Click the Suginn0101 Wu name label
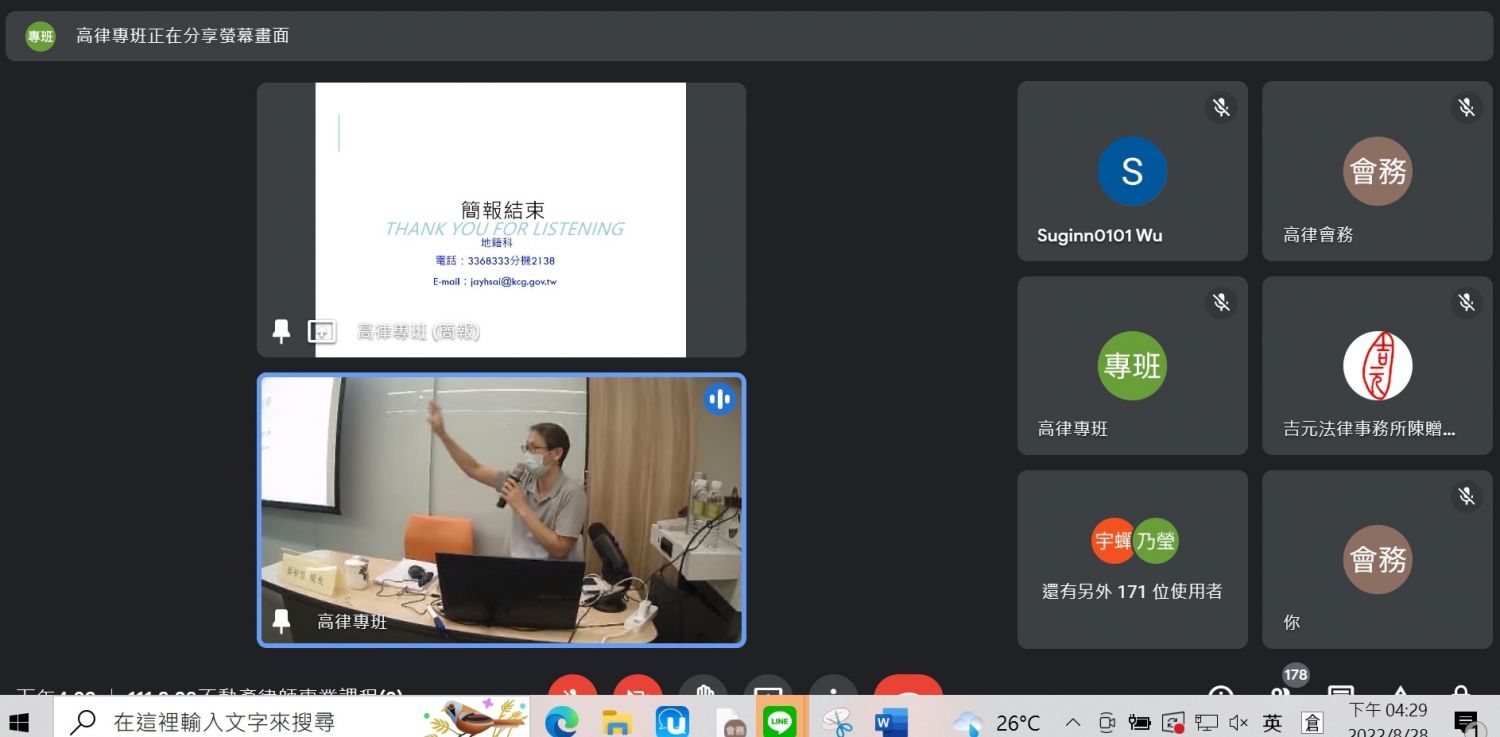The width and height of the screenshot is (1500, 737). [1100, 236]
